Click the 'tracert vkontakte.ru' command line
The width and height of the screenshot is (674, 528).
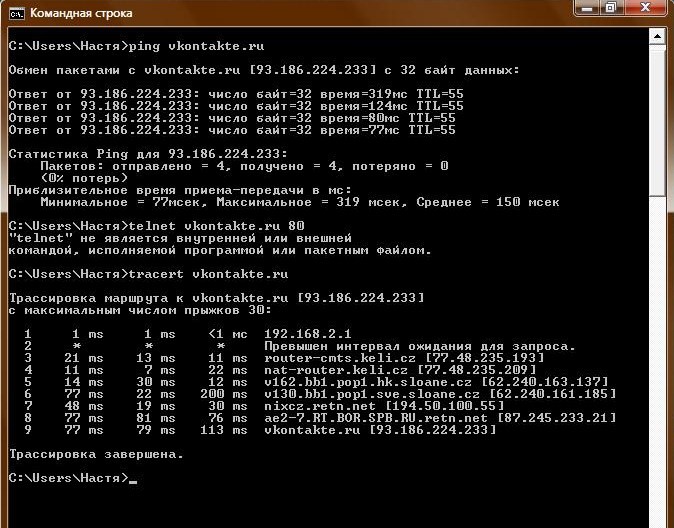tap(148, 274)
